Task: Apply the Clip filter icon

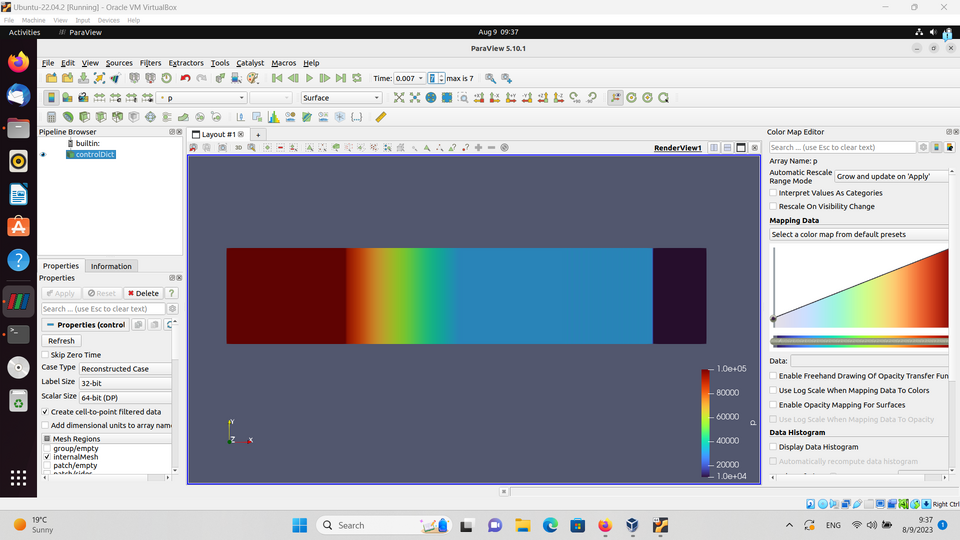Action: [84, 117]
